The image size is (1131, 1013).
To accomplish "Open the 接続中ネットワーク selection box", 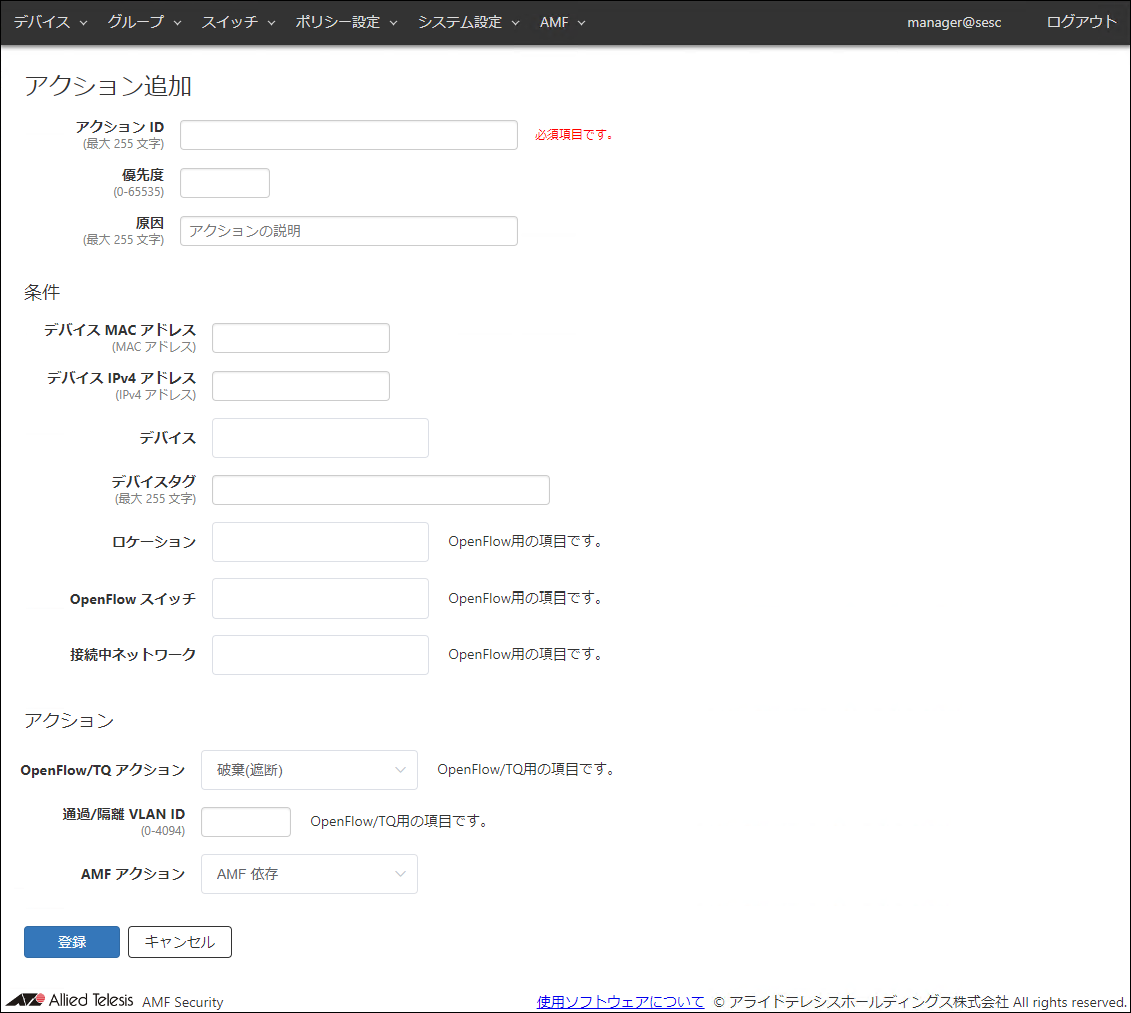I will click(x=320, y=654).
